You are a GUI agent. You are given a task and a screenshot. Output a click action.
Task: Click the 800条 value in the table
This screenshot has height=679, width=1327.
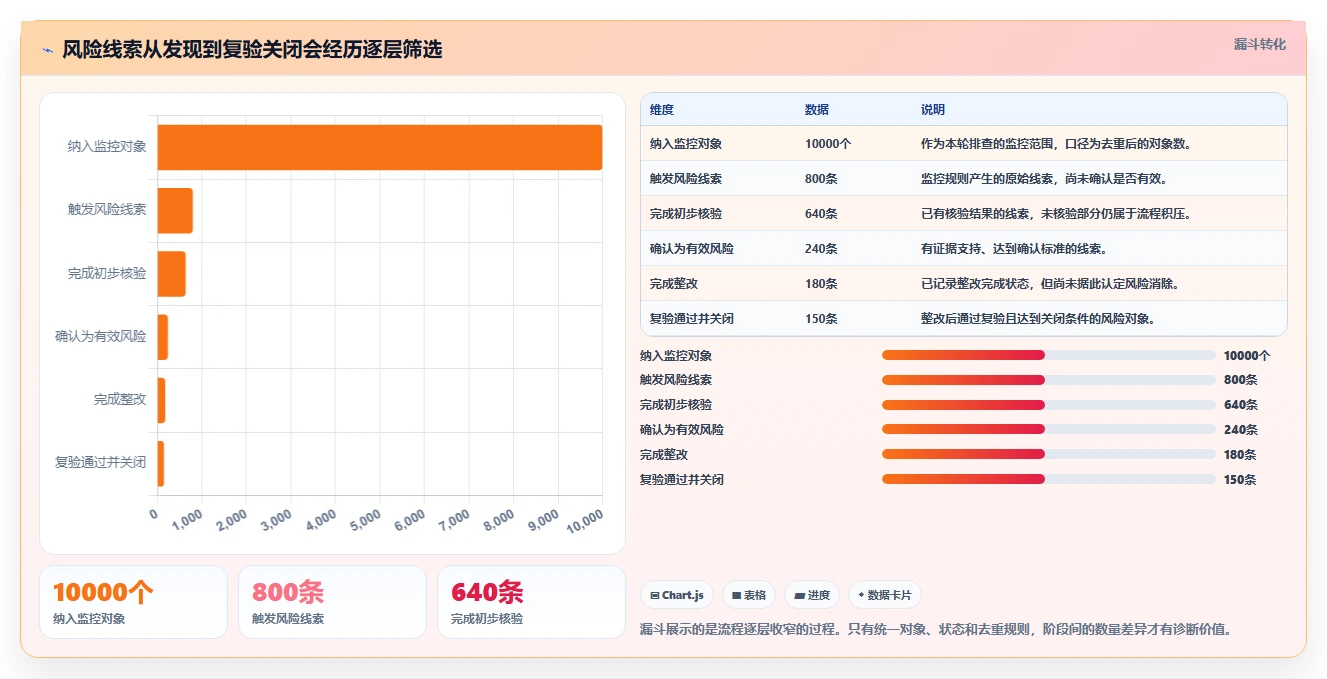821,179
